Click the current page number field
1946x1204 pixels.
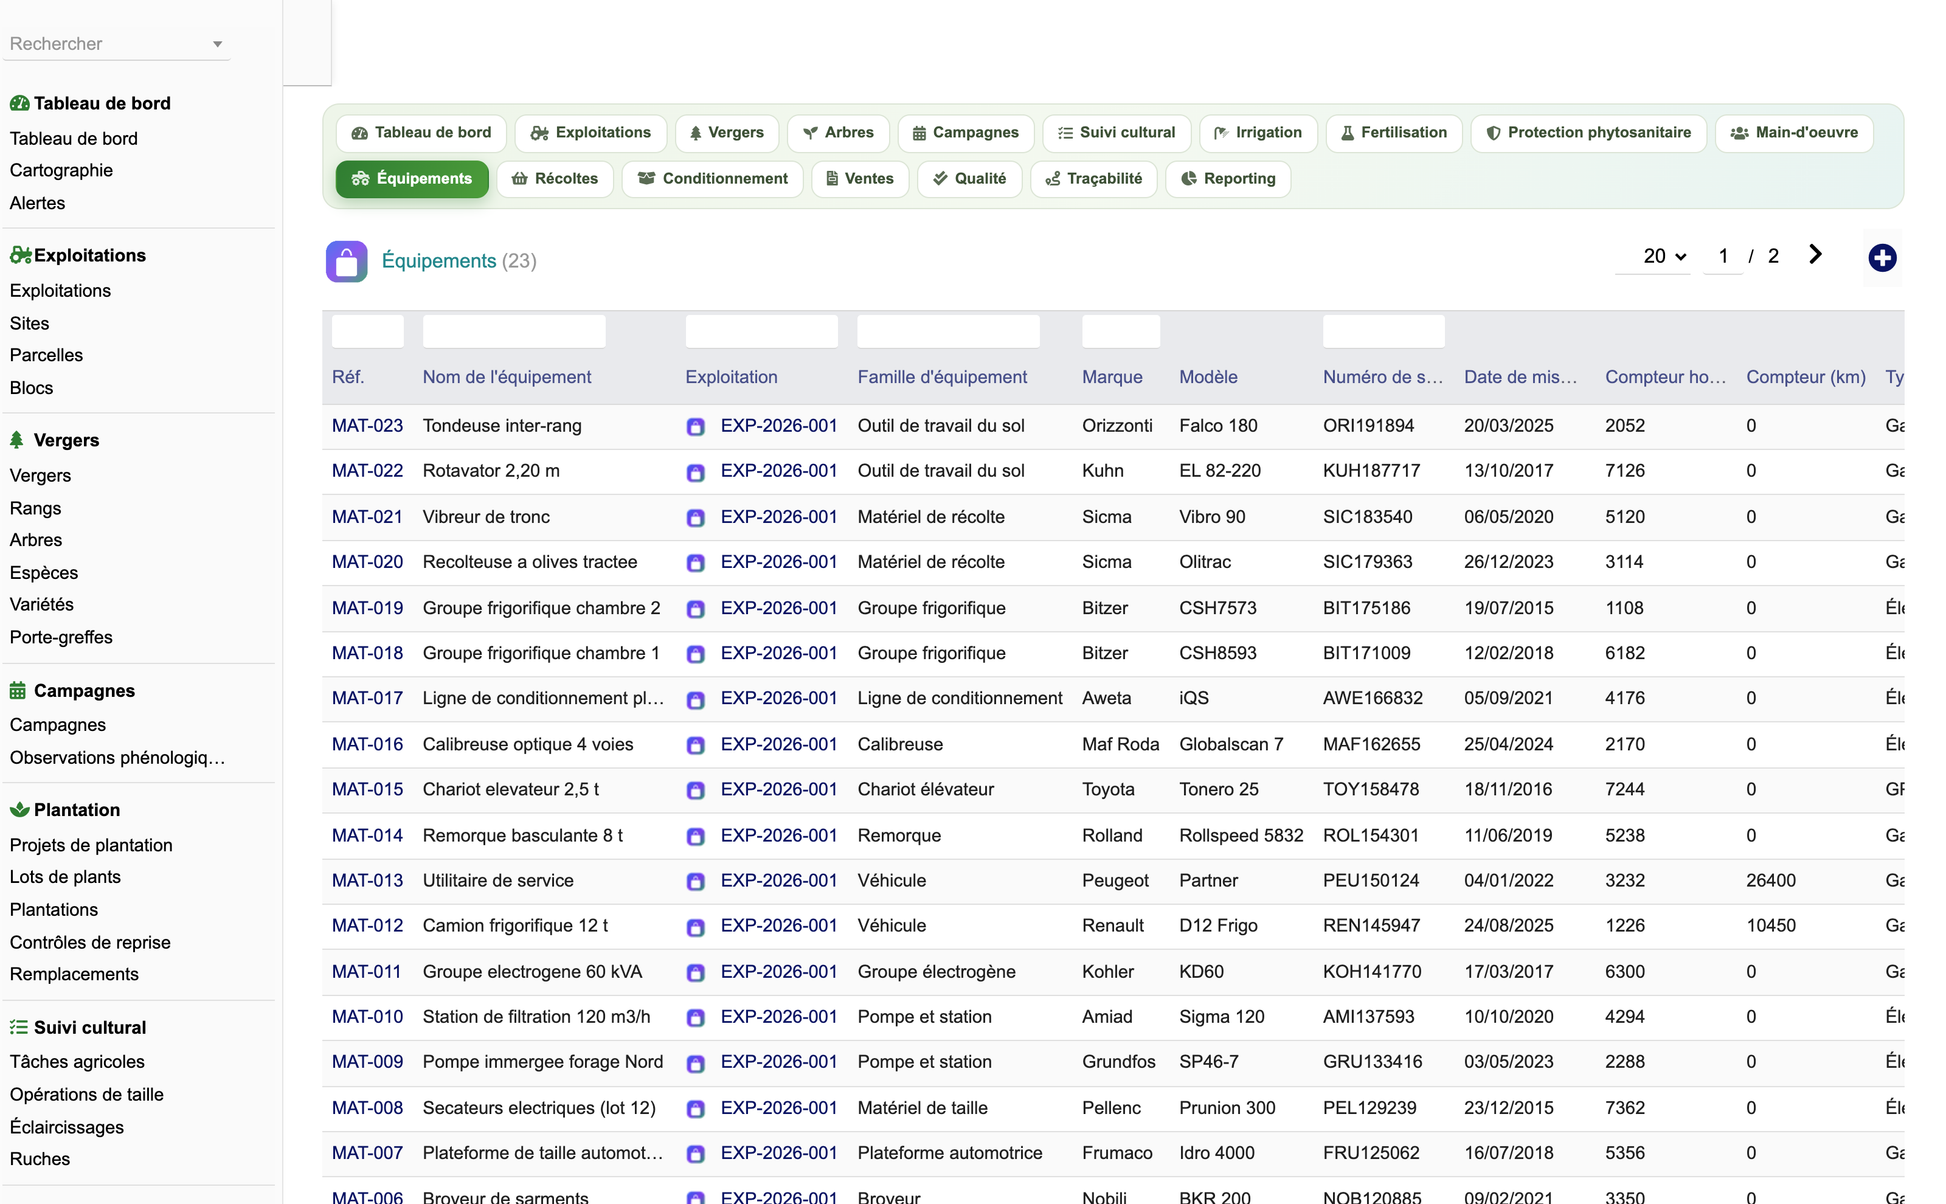(1723, 257)
